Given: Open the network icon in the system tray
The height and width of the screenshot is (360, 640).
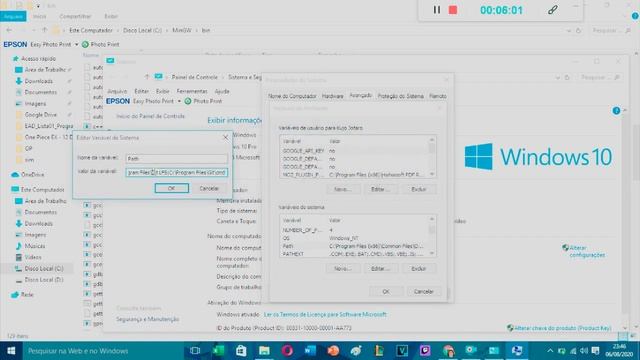Looking at the screenshot, I should (573, 351).
